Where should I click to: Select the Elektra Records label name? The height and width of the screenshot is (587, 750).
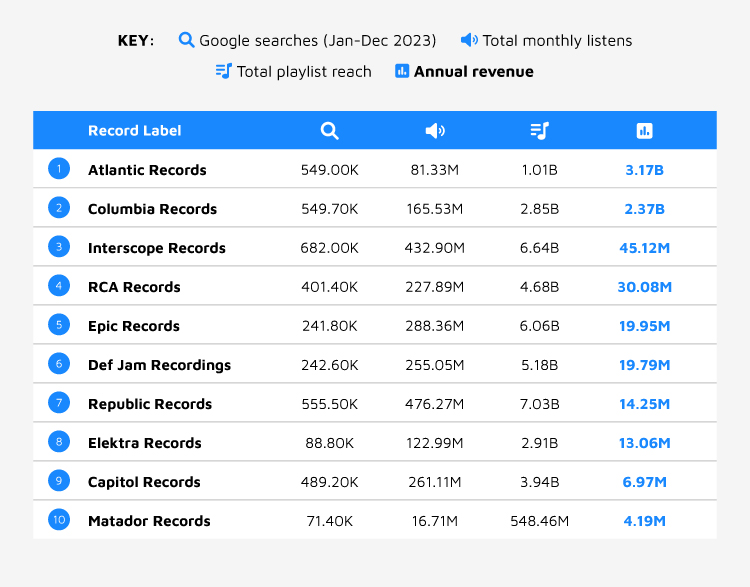pos(145,443)
